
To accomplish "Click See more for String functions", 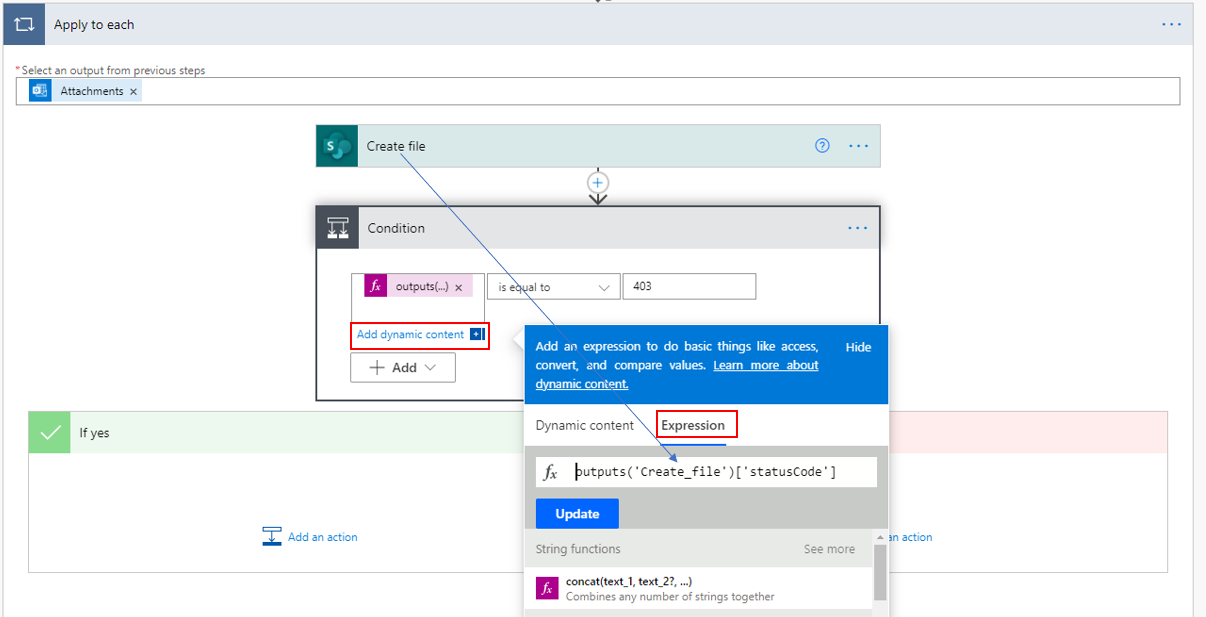I will pyautogui.click(x=829, y=549).
